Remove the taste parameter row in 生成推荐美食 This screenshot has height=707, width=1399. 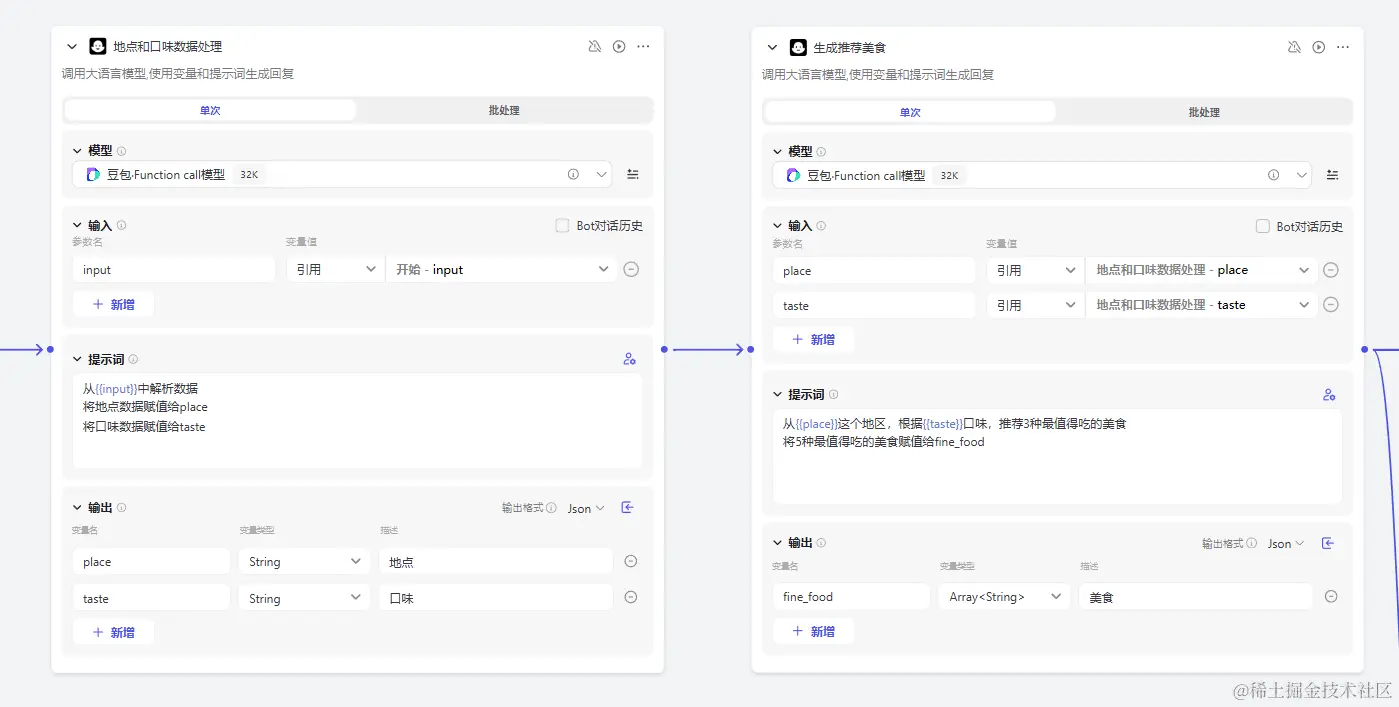click(1331, 305)
